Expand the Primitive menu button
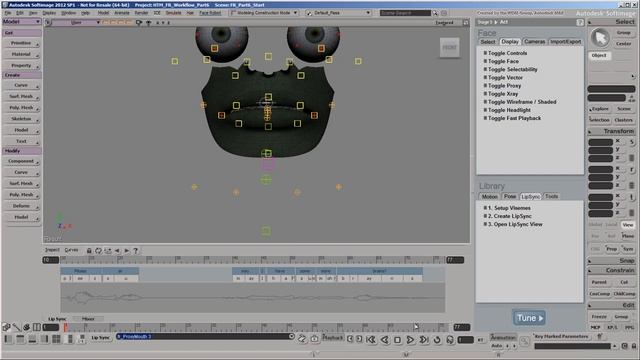640x360 pixels. click(22, 43)
